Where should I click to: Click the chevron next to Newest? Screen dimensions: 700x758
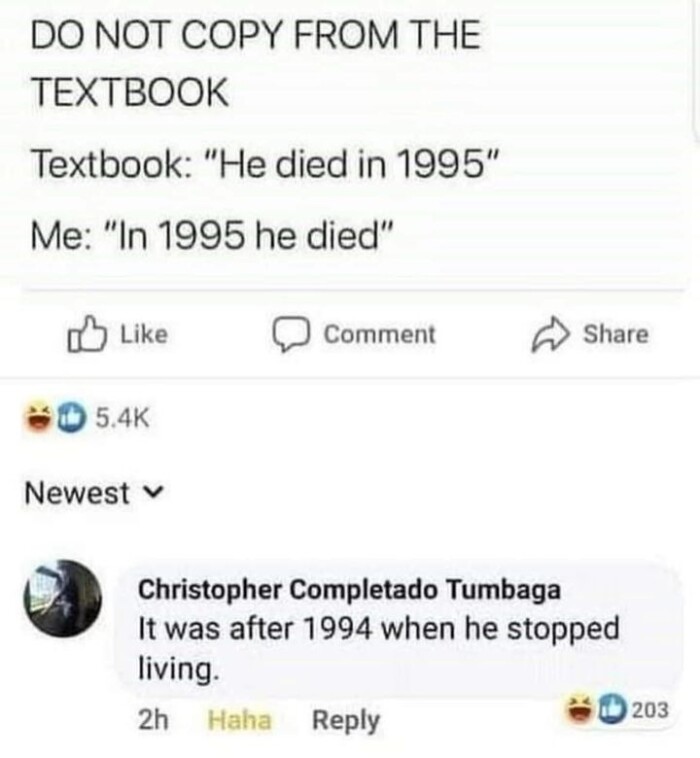155,494
